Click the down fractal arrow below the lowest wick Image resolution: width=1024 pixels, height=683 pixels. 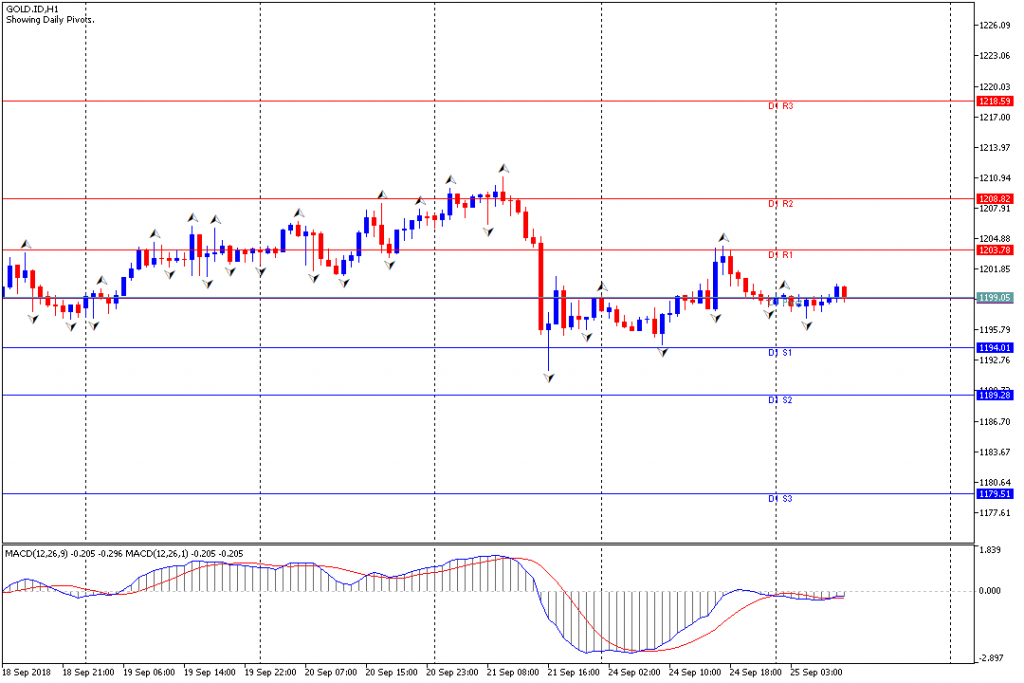tap(549, 377)
